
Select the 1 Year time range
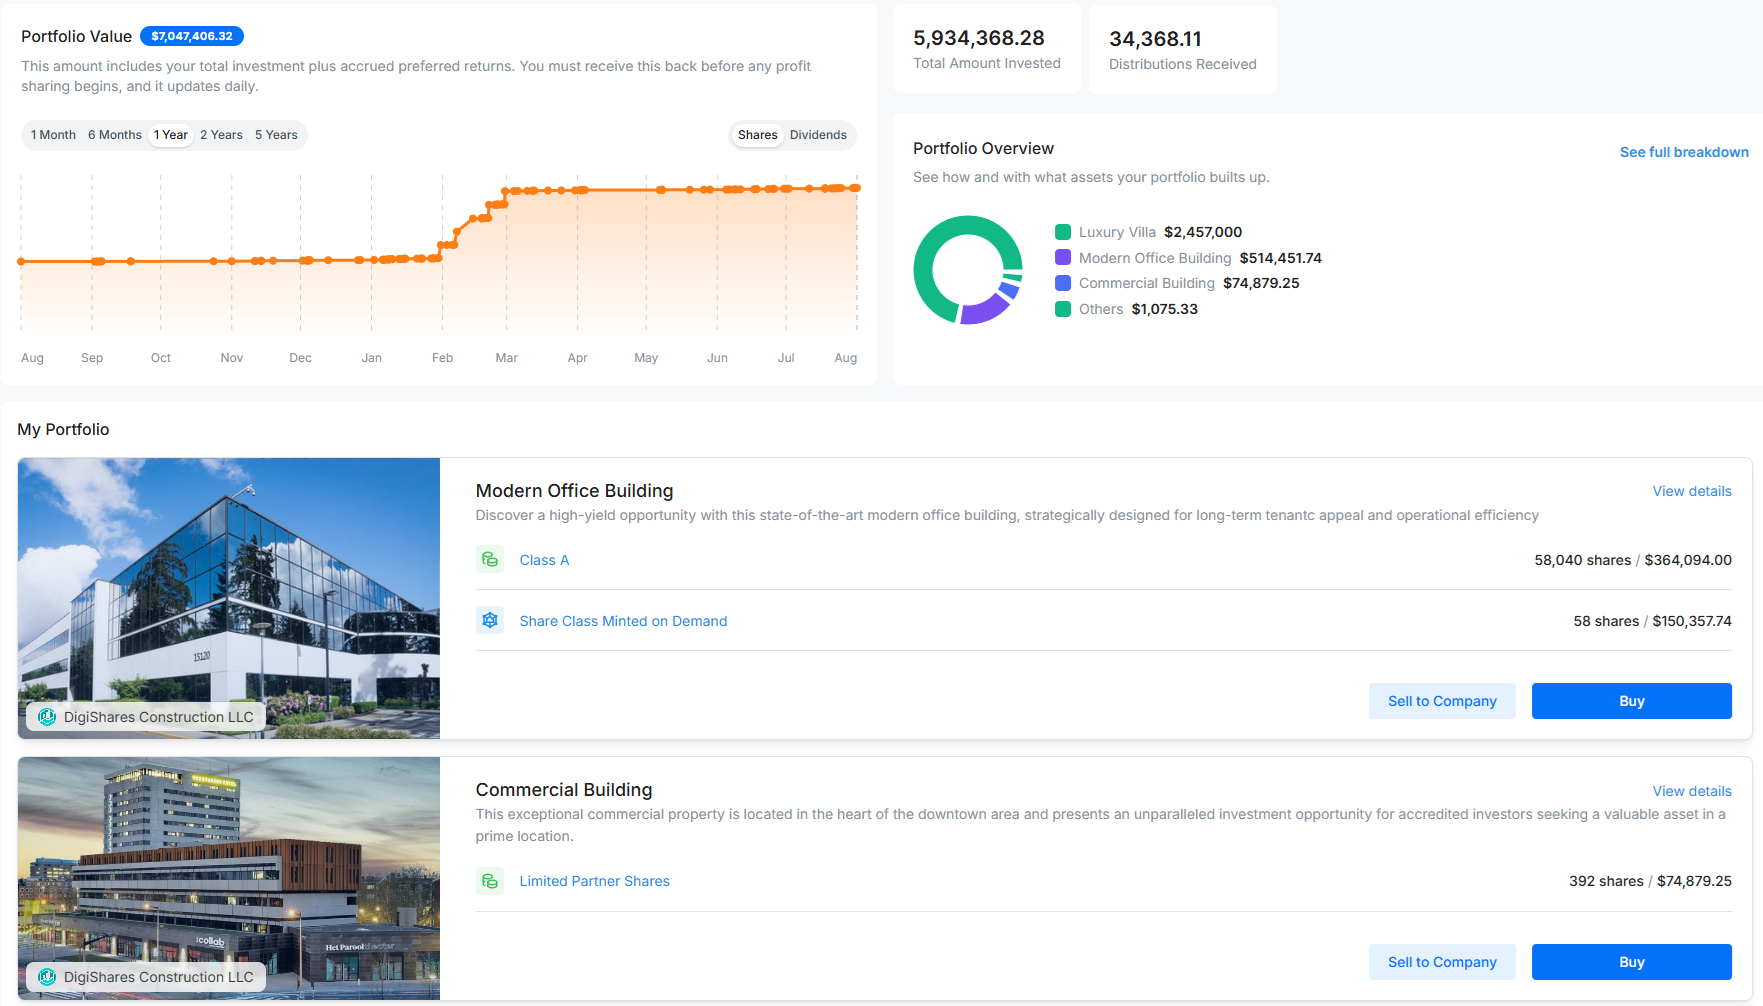click(171, 135)
